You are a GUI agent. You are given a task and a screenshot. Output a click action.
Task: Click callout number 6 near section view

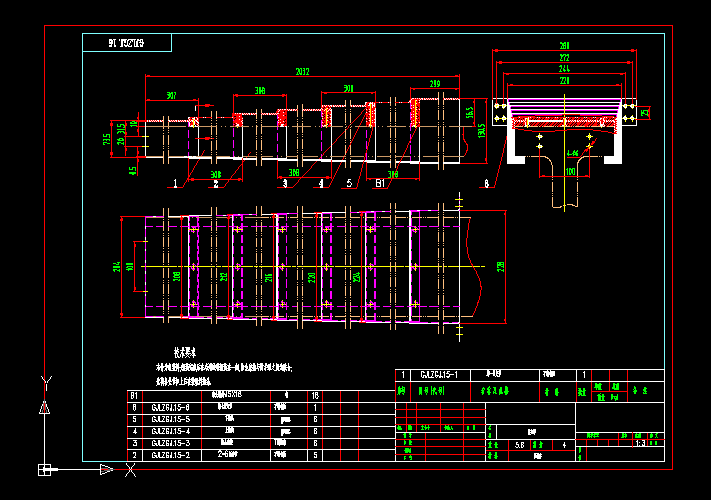[486, 184]
